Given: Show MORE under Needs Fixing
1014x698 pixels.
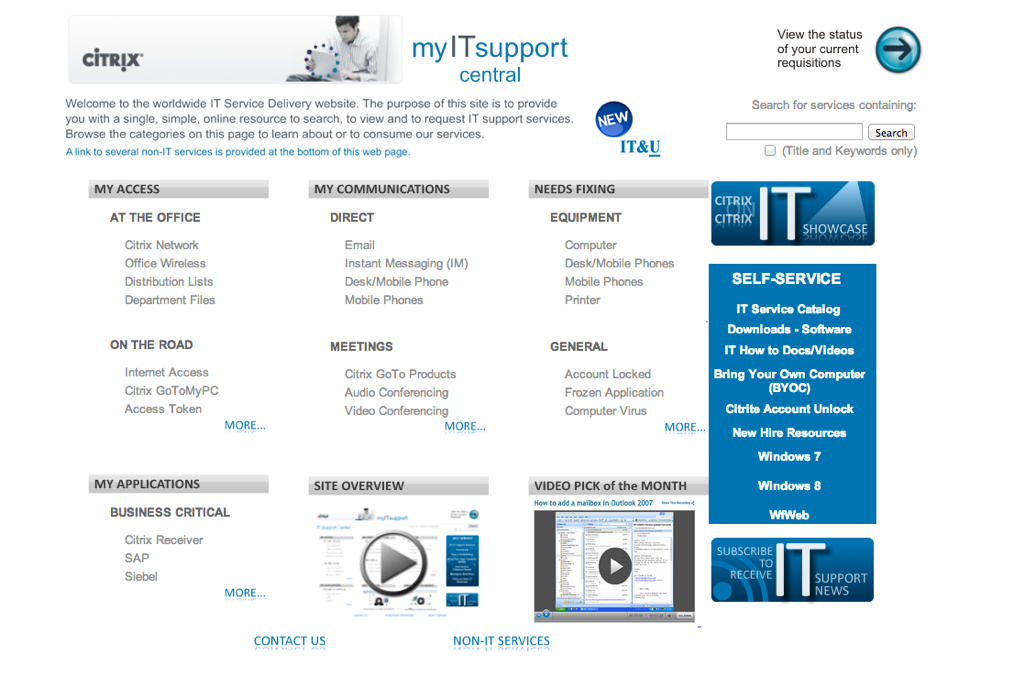Looking at the screenshot, I should (x=685, y=427).
